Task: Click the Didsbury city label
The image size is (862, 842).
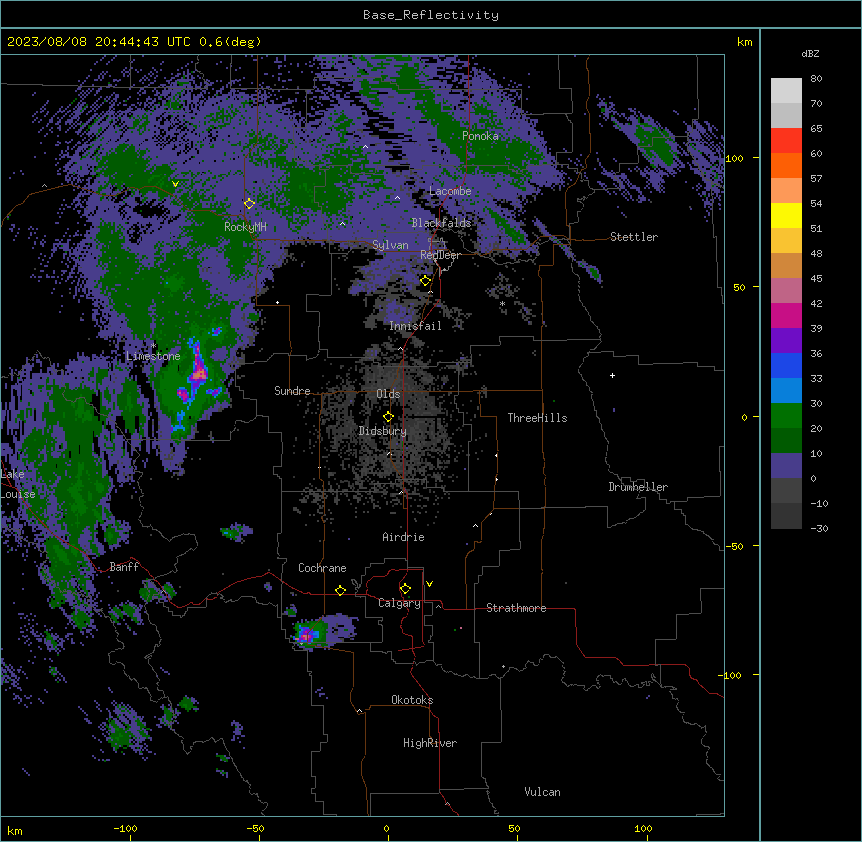Action: (x=383, y=431)
